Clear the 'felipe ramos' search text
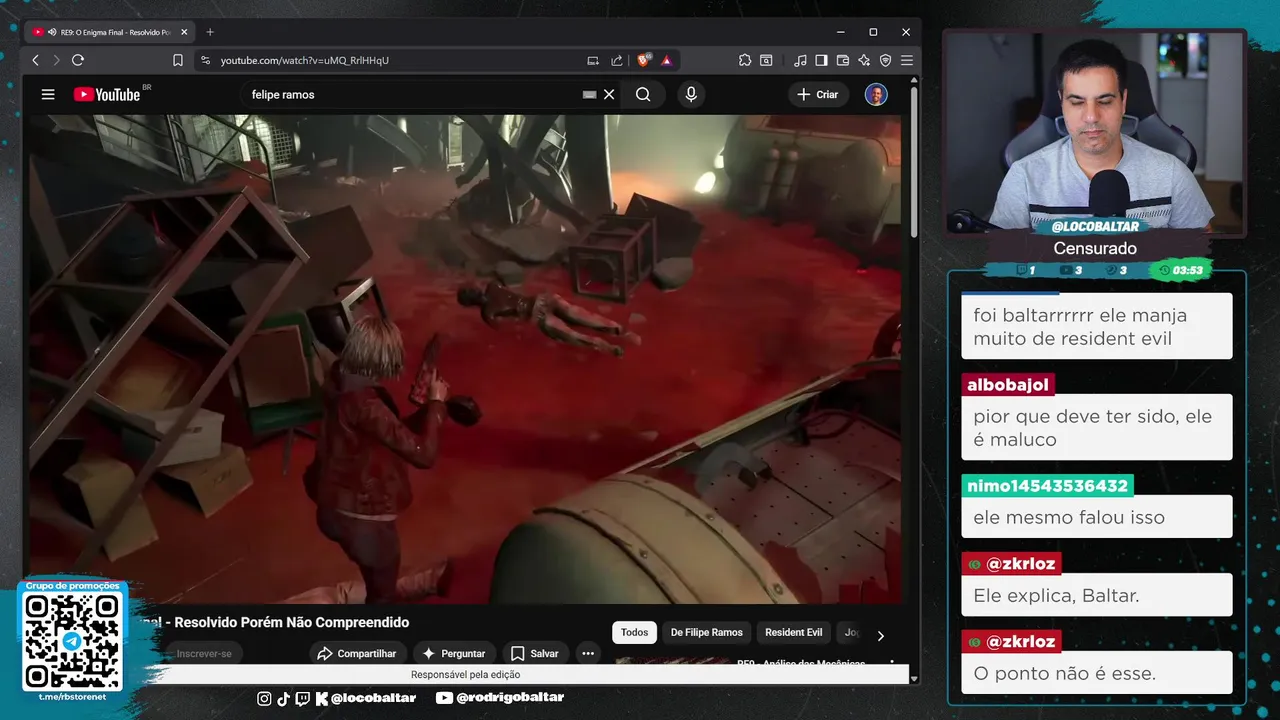This screenshot has height=720, width=1280. coord(609,94)
